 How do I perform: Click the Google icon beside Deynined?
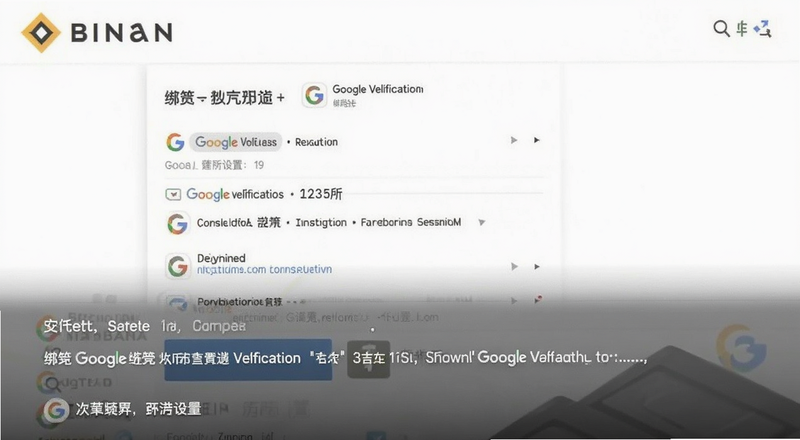(178, 266)
